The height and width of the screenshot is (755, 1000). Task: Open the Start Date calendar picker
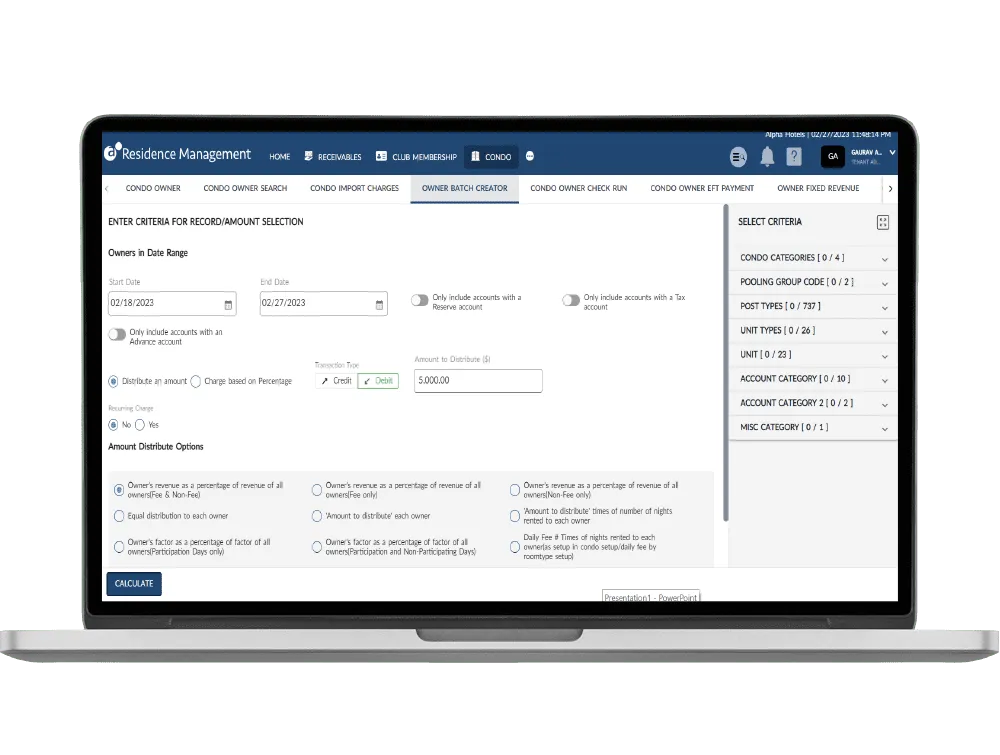(x=228, y=304)
